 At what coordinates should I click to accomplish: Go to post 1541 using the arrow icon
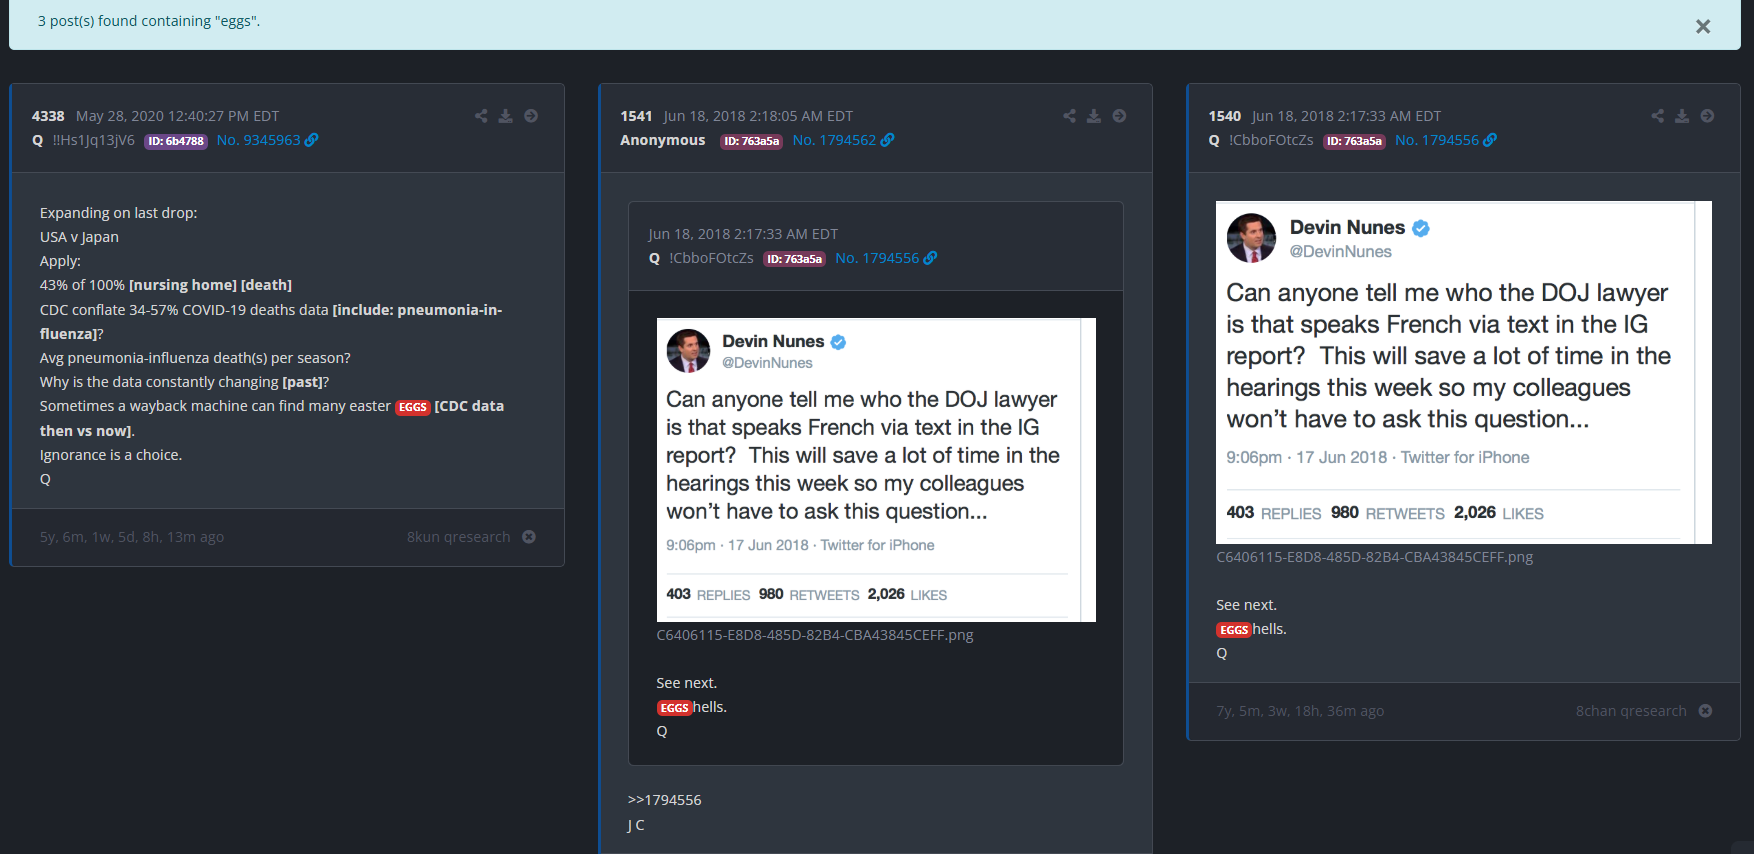pos(1119,116)
